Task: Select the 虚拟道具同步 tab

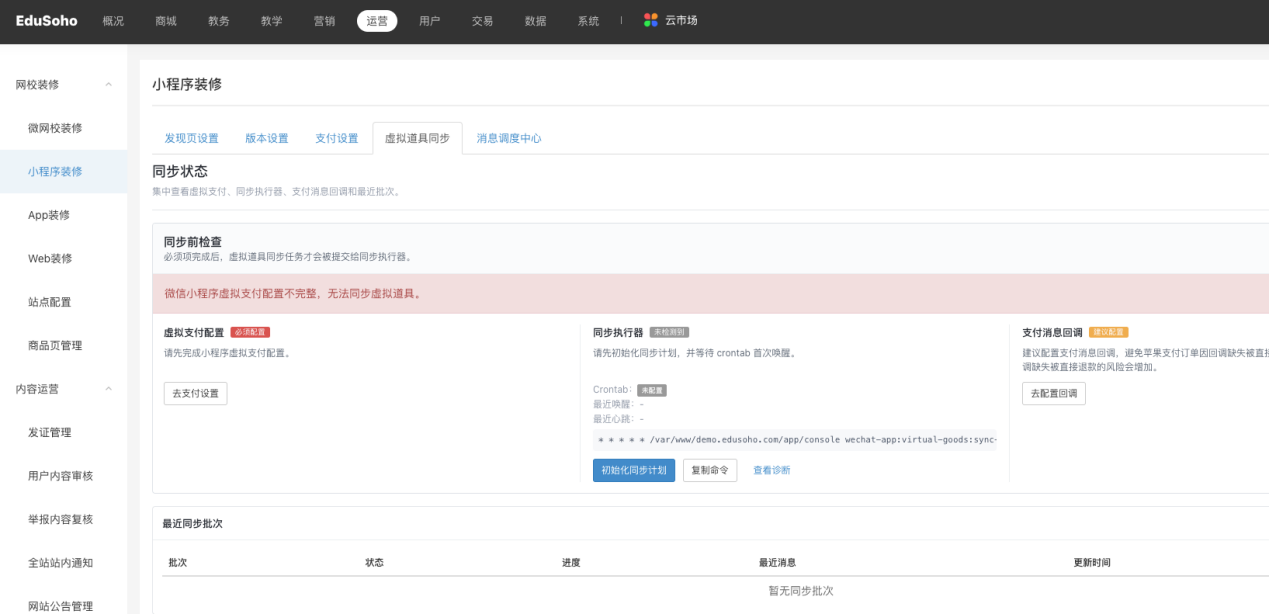Action: click(x=417, y=138)
